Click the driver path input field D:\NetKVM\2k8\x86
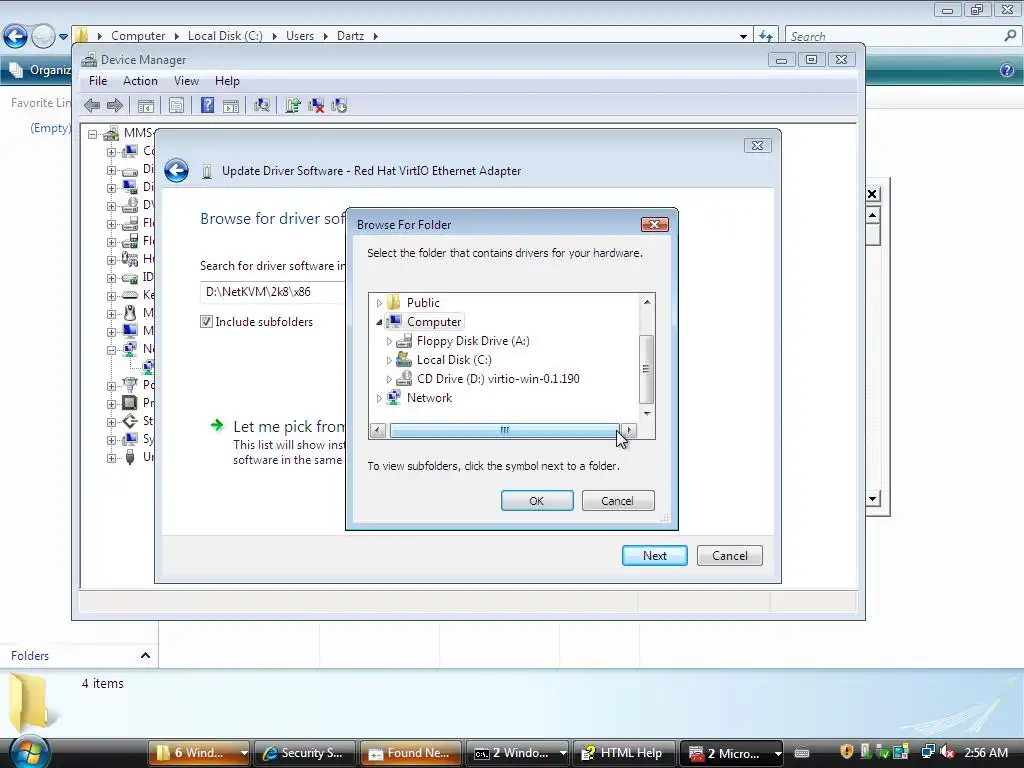Image resolution: width=1024 pixels, height=768 pixels. [x=273, y=292]
